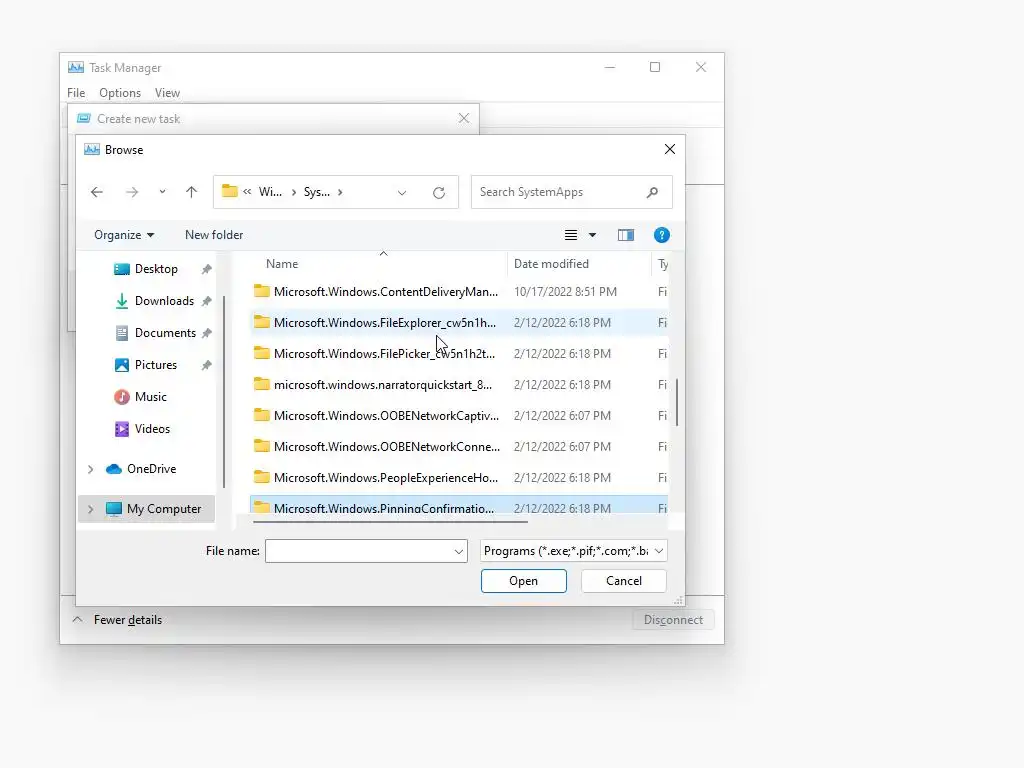
Task: Click the Browse dialog title icon
Action: click(92, 150)
